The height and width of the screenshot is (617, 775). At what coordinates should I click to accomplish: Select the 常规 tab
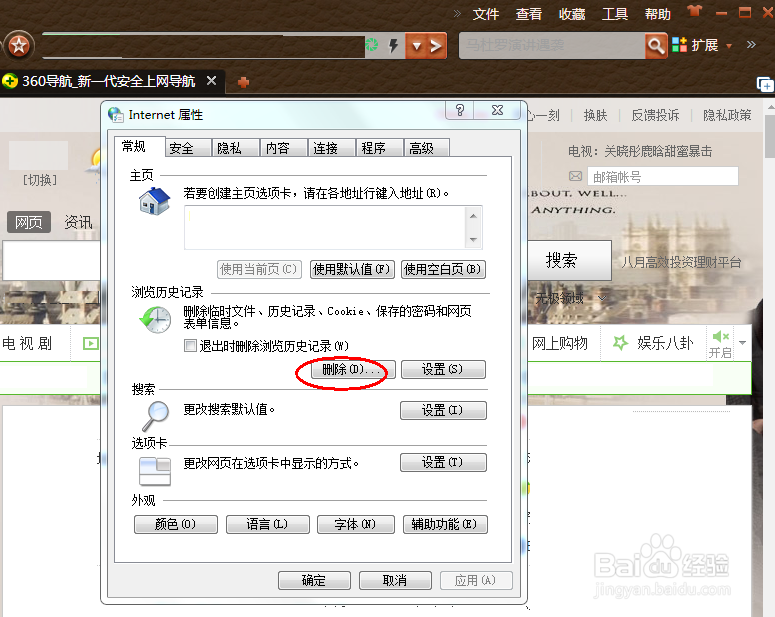tap(139, 146)
